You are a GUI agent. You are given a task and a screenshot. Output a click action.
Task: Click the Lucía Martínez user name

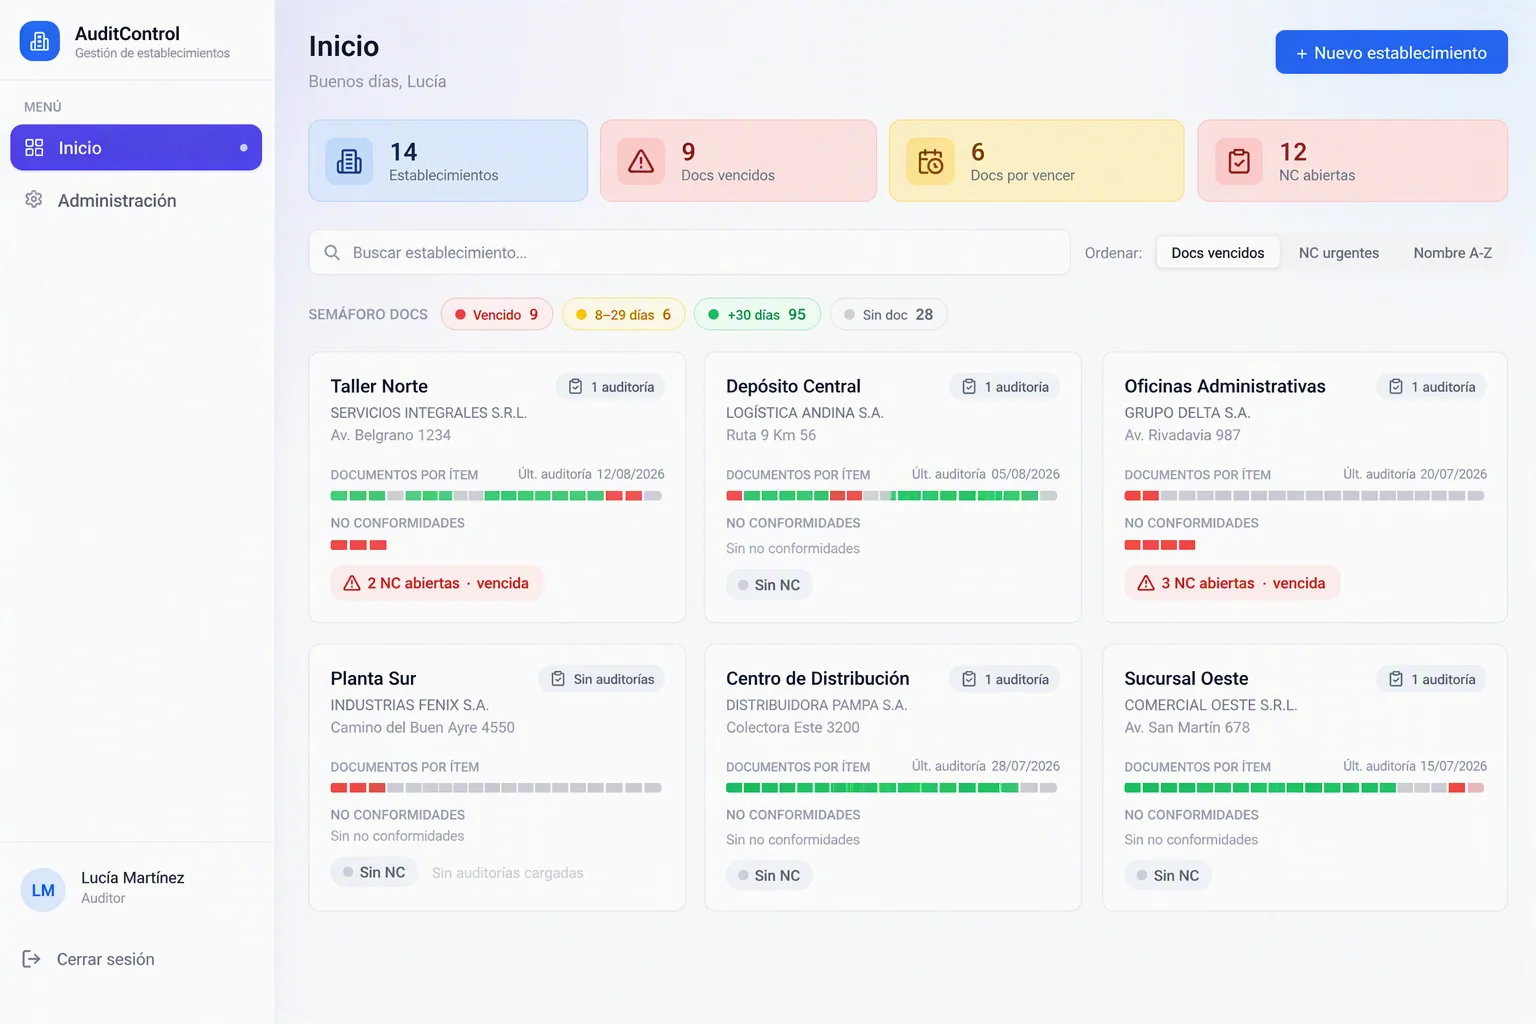133,878
